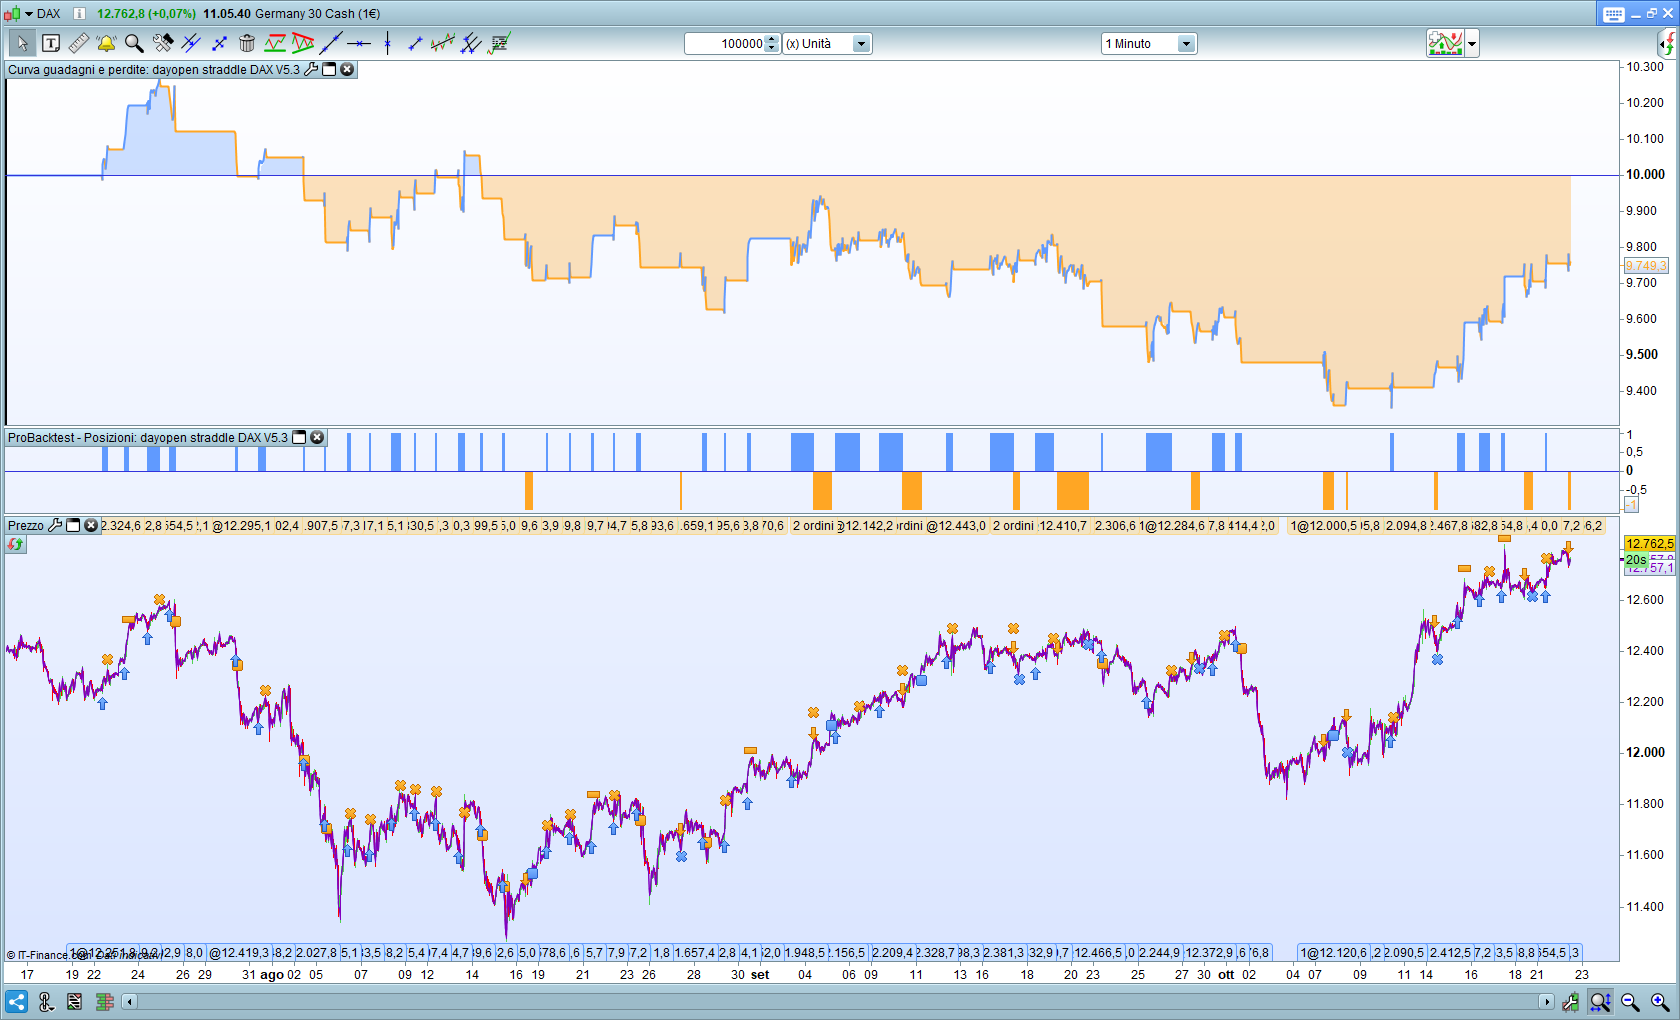Click the Prezzo panel label
Viewport: 1680px width, 1020px height.
(26, 526)
